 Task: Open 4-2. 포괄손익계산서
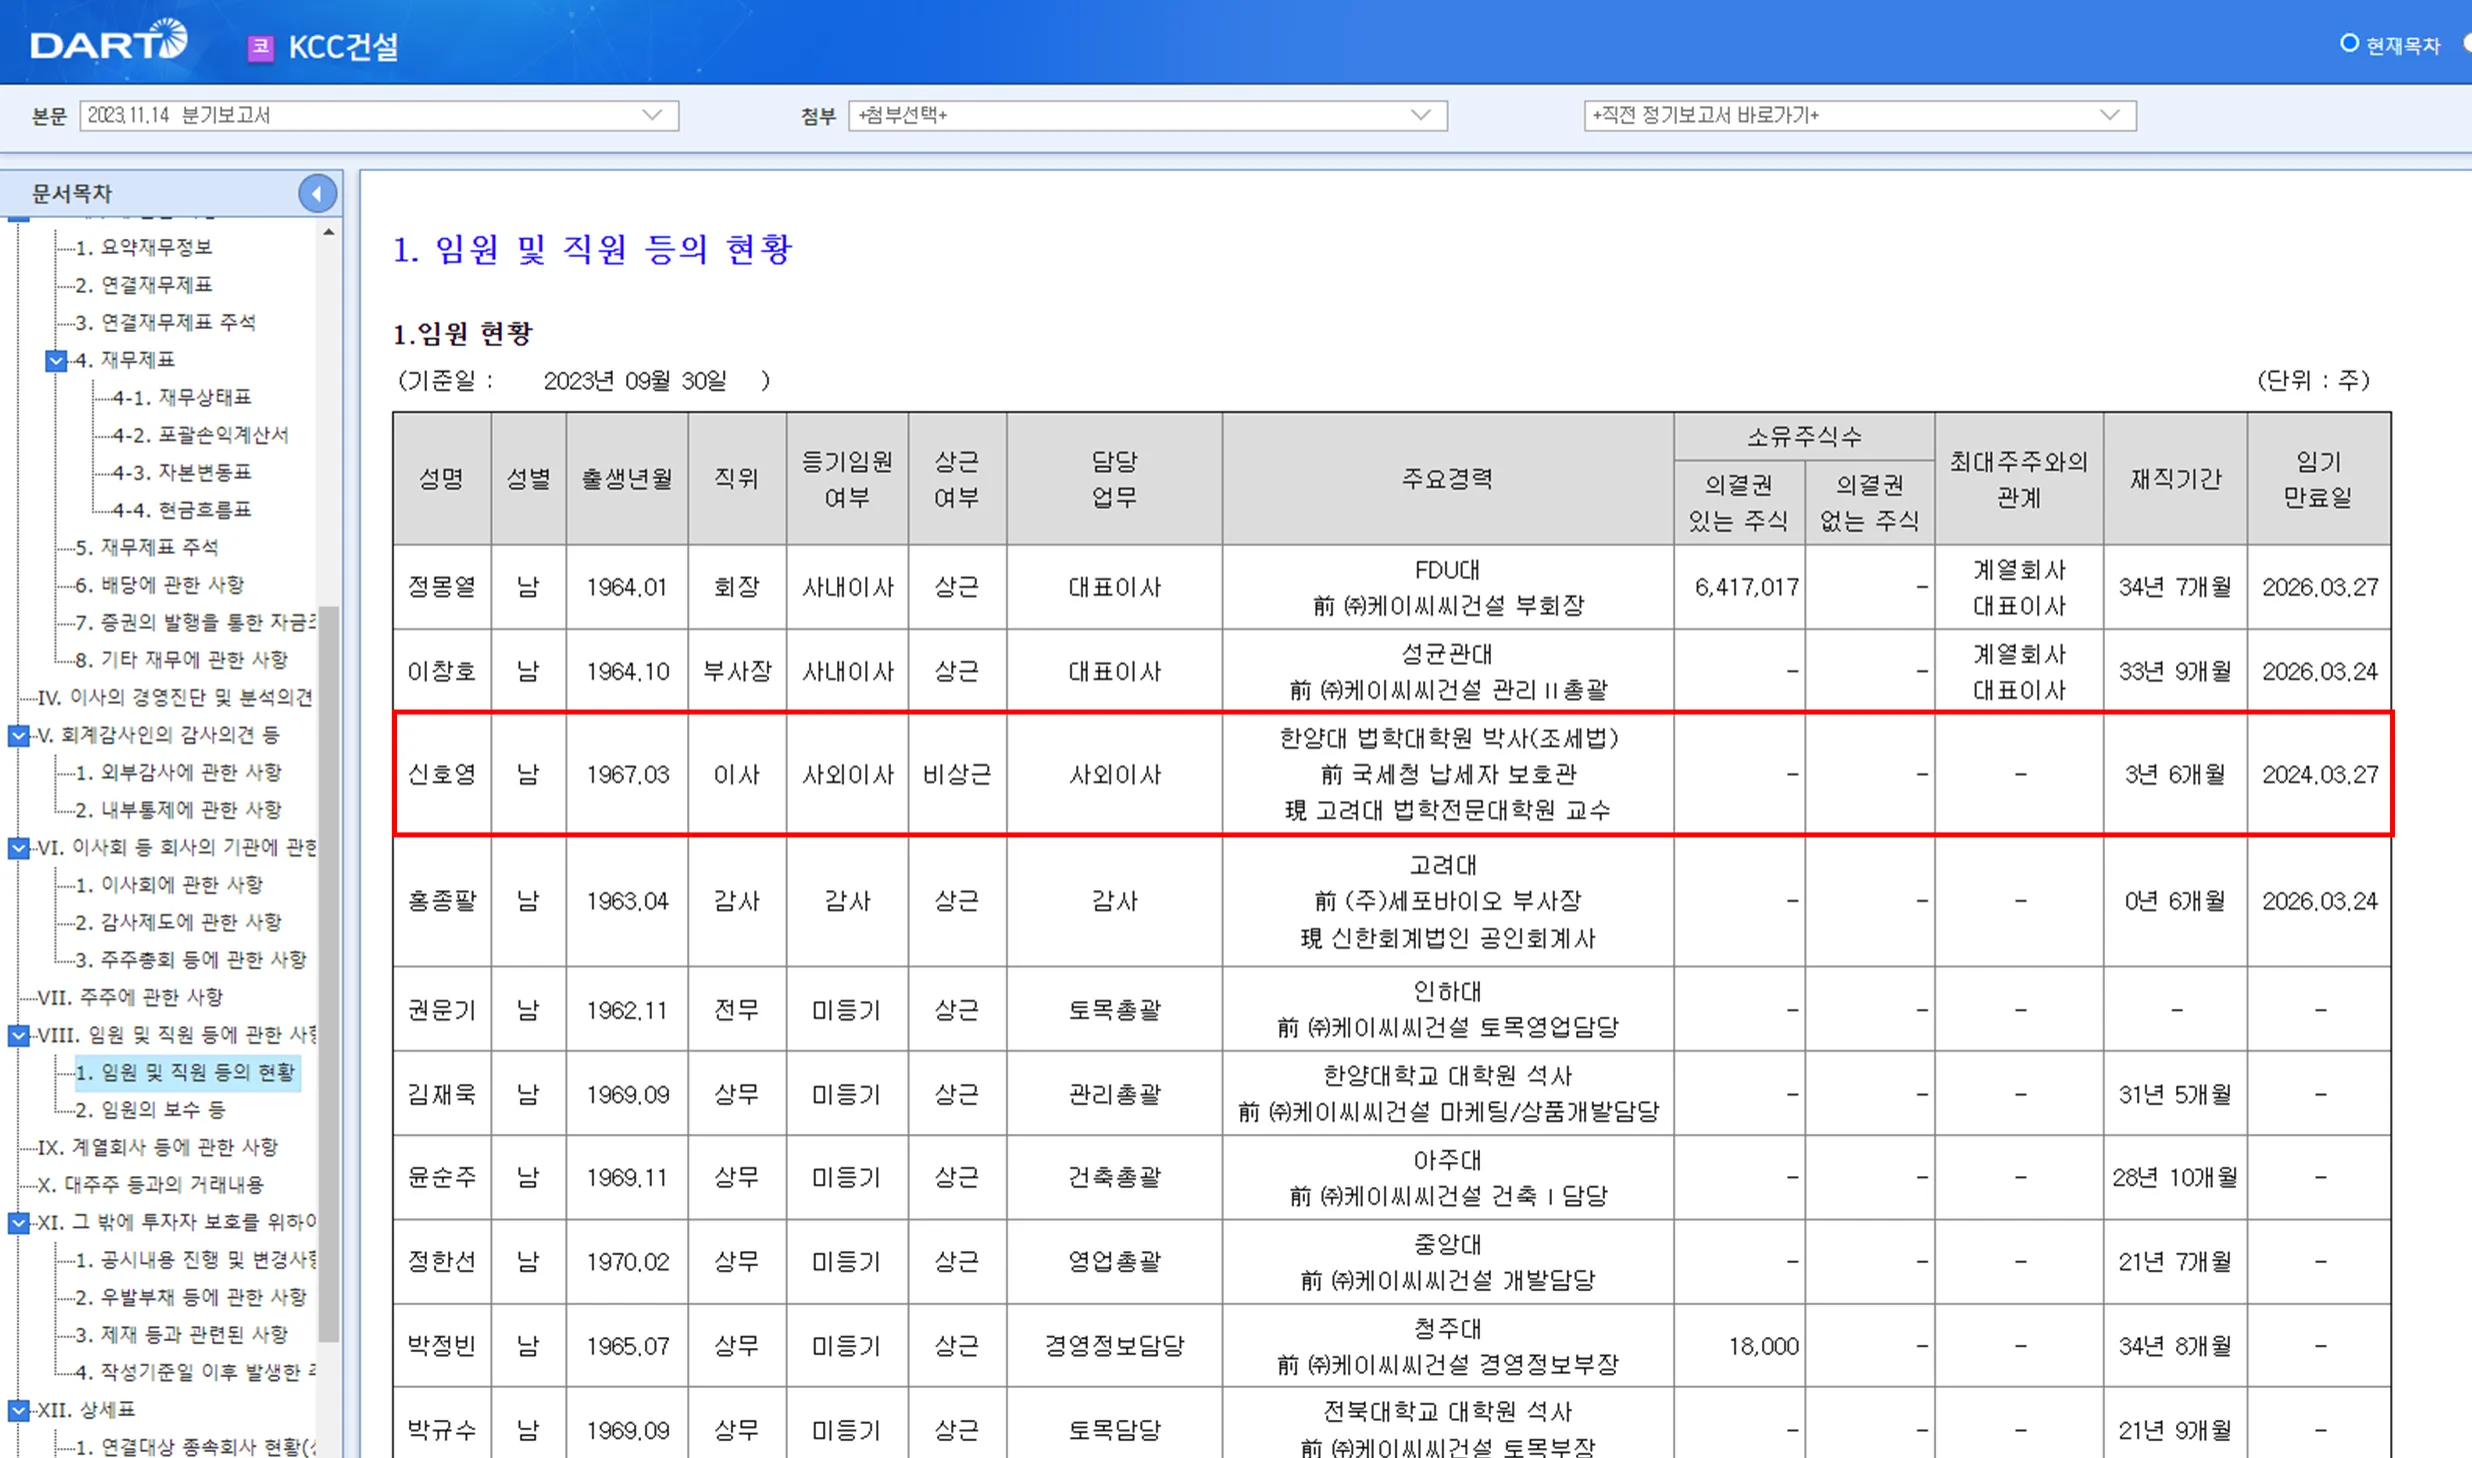(200, 435)
